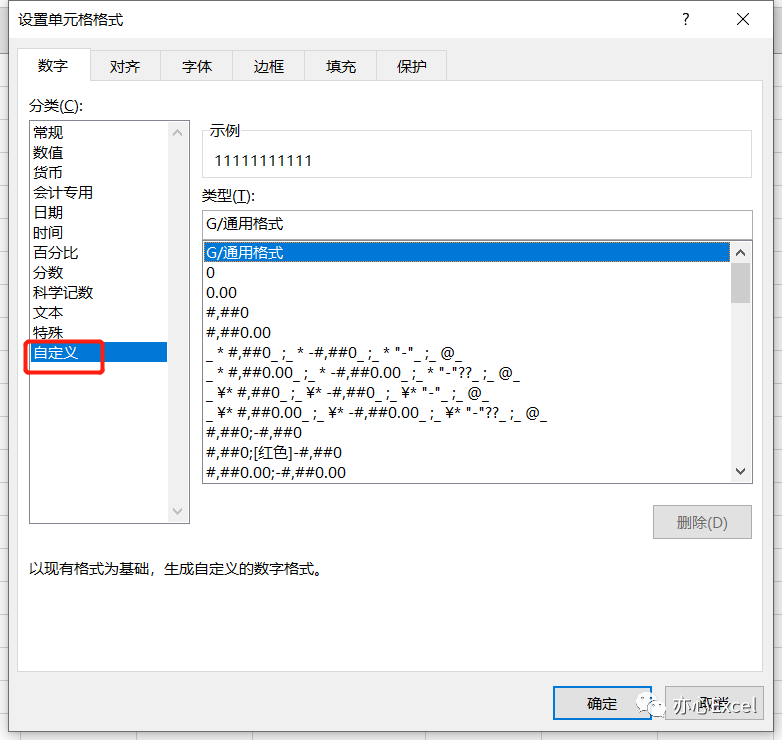
Task: Click the help question mark icon
Action: coord(686,19)
